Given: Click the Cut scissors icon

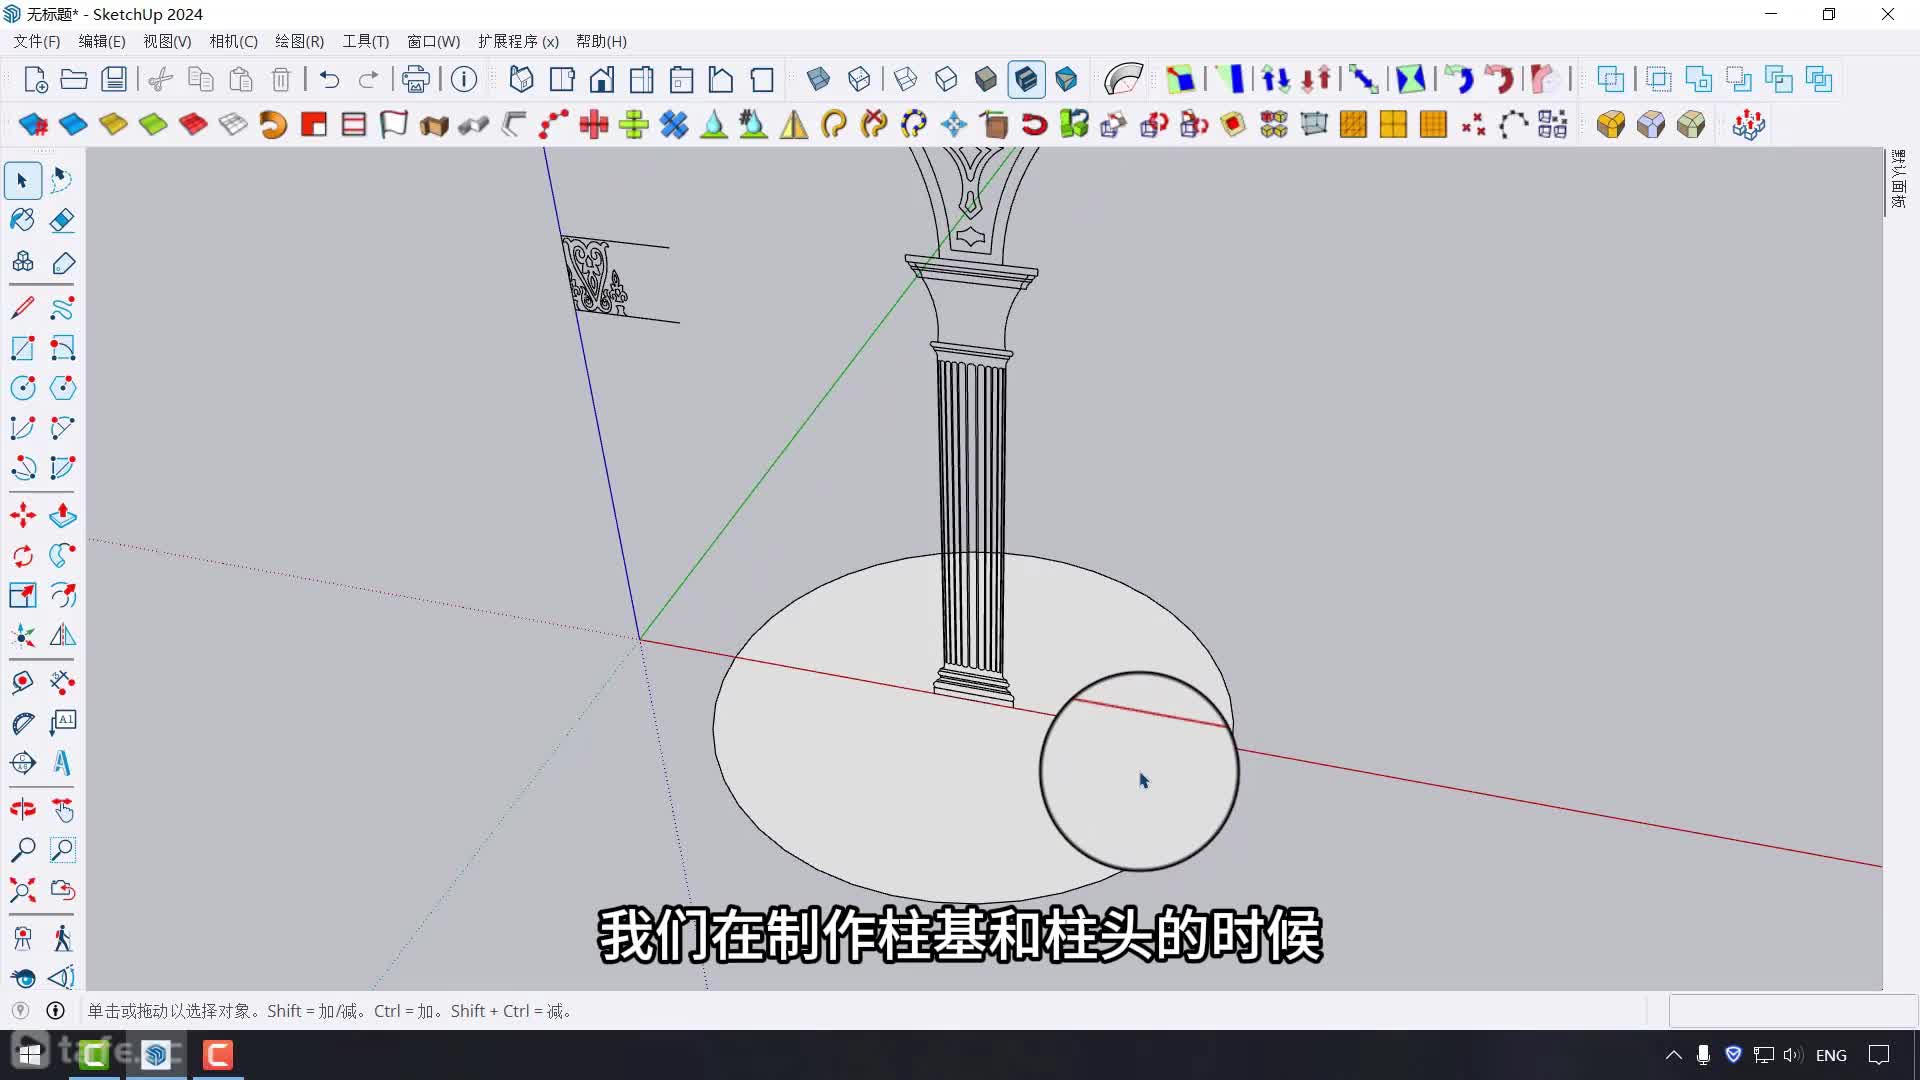Looking at the screenshot, I should point(160,79).
